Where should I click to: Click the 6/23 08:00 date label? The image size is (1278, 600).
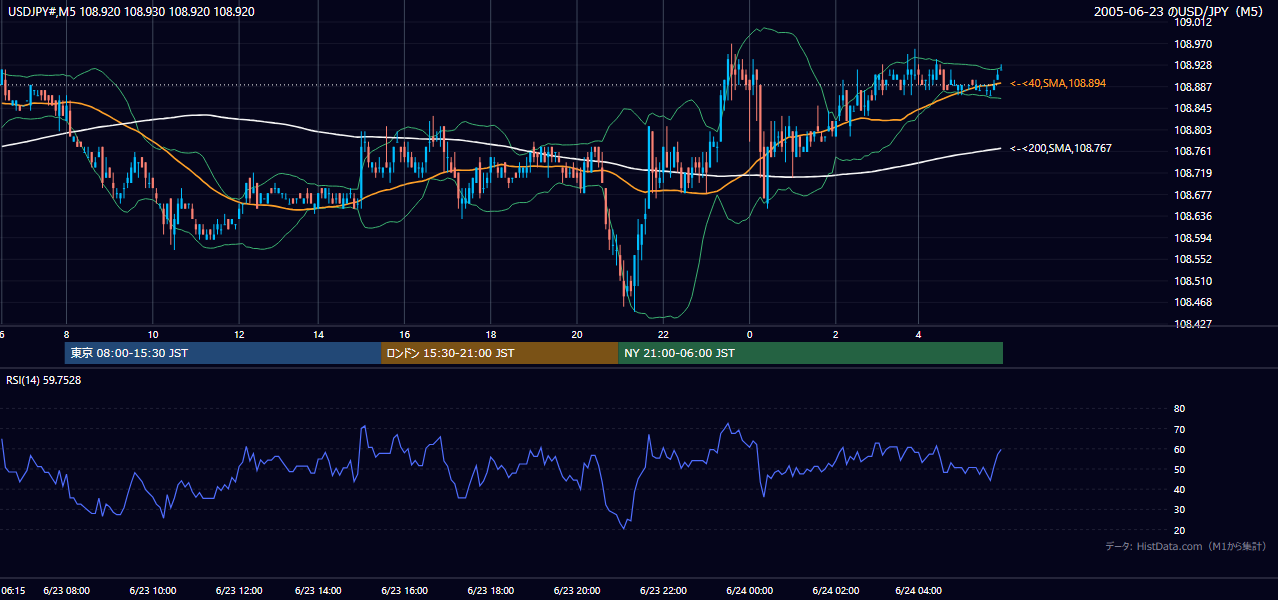[67, 590]
